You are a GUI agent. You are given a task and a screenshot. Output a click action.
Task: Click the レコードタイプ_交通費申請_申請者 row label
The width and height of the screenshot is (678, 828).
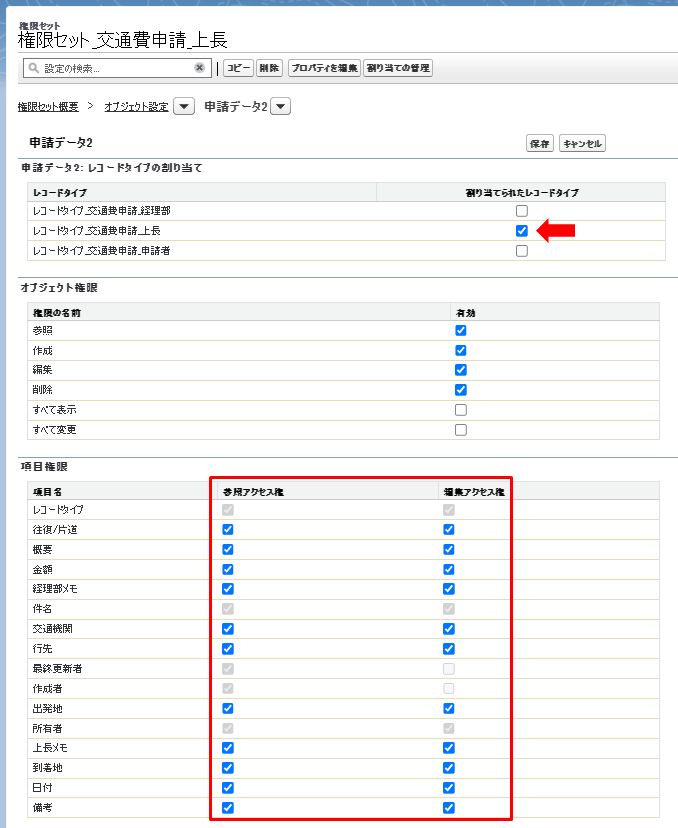101,251
